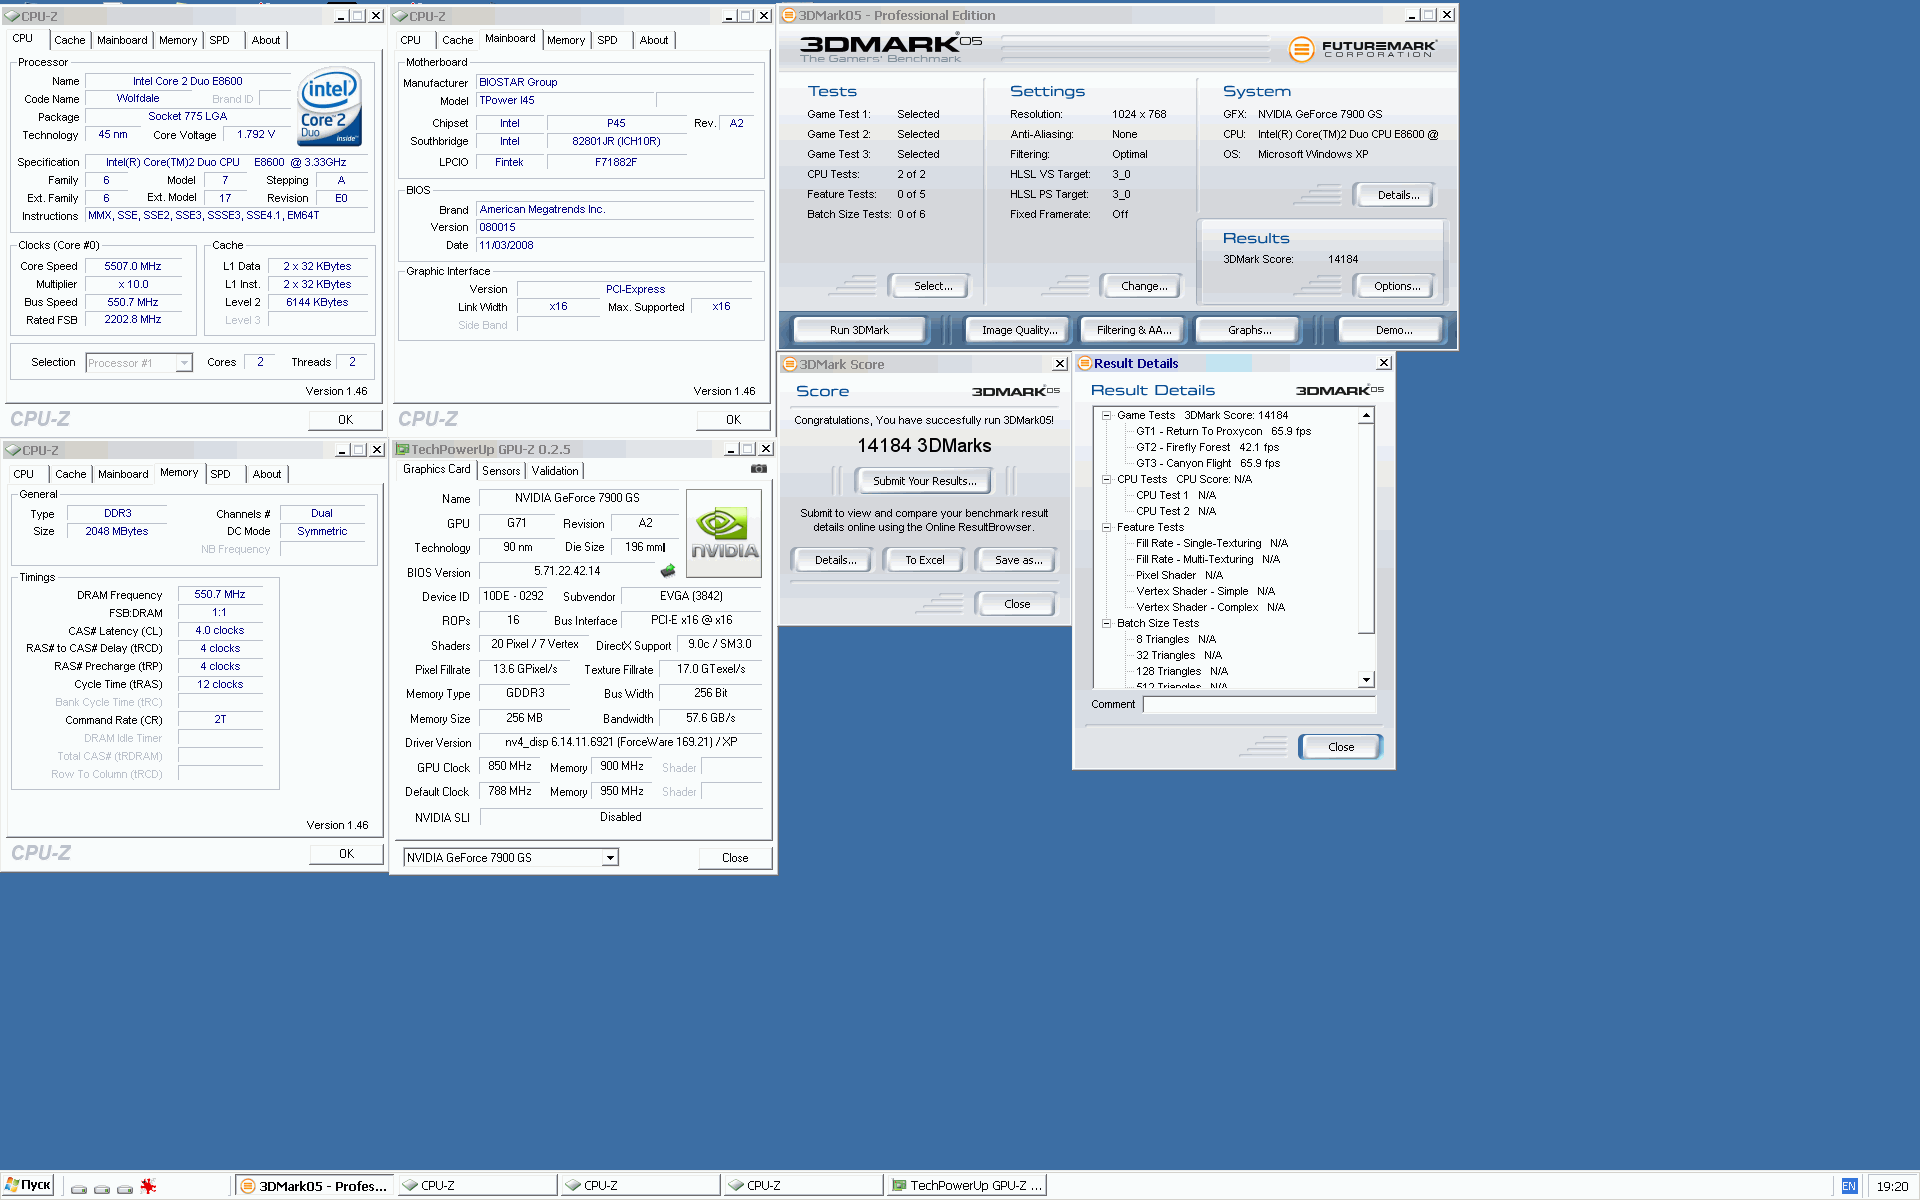Click the 3DMark05 Professional Edition title icon
The height and width of the screenshot is (1200, 1920).
[x=788, y=15]
